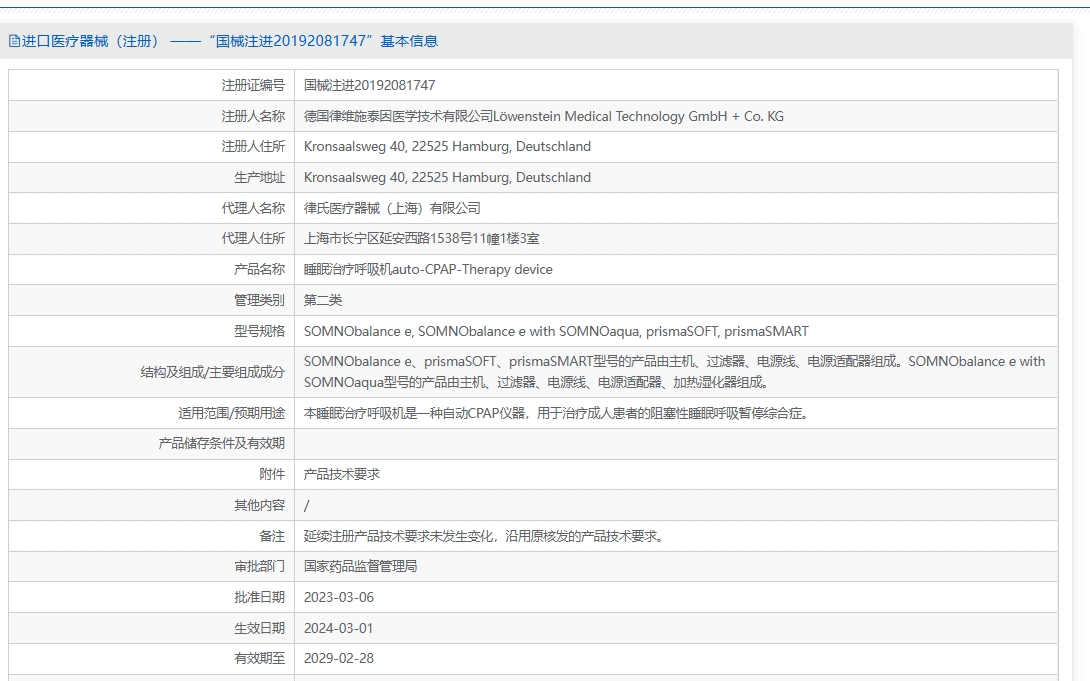Click the "代理人住所" row label
1090x681 pixels.
click(x=253, y=238)
